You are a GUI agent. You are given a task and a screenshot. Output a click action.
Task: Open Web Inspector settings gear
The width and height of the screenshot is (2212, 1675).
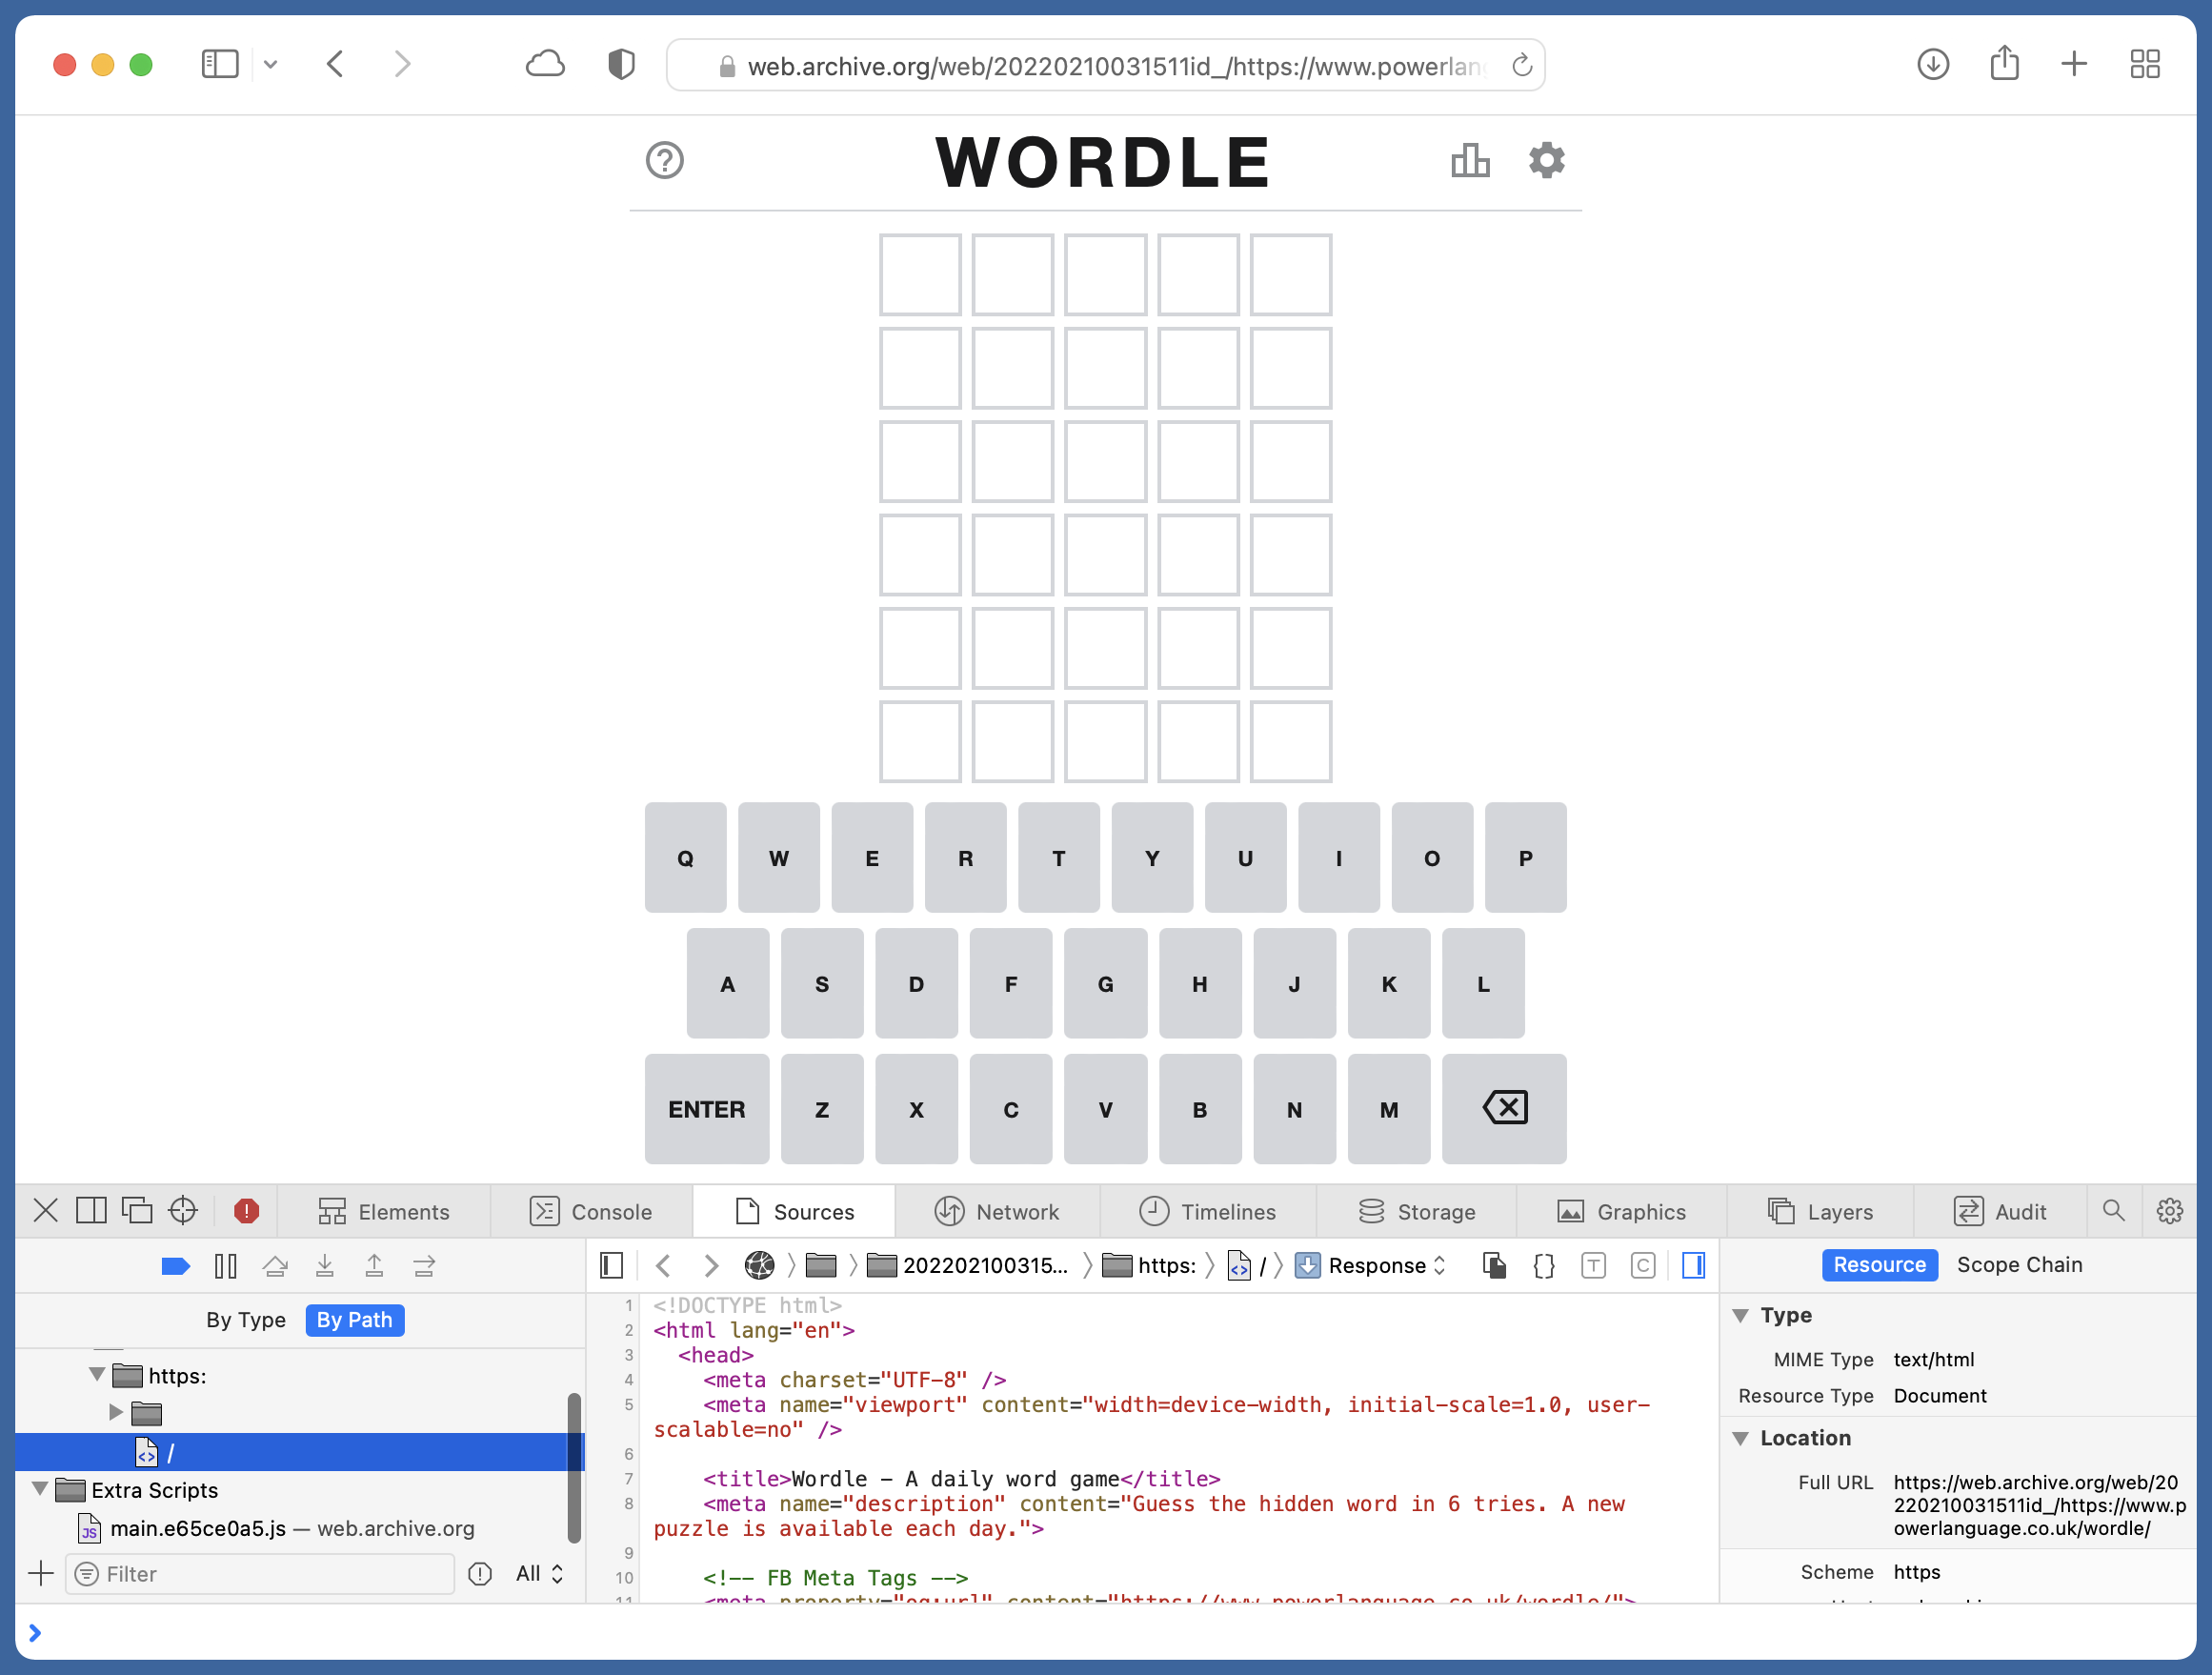[2169, 1211]
